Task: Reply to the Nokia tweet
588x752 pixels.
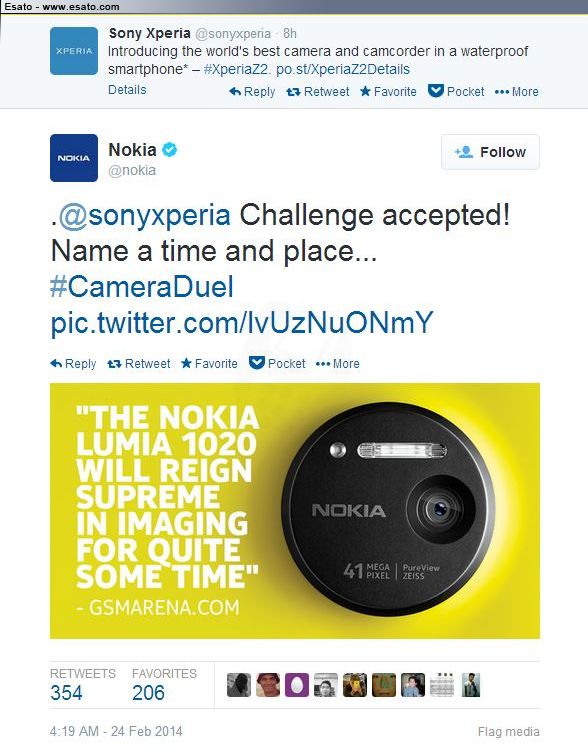Action: pyautogui.click(x=73, y=364)
